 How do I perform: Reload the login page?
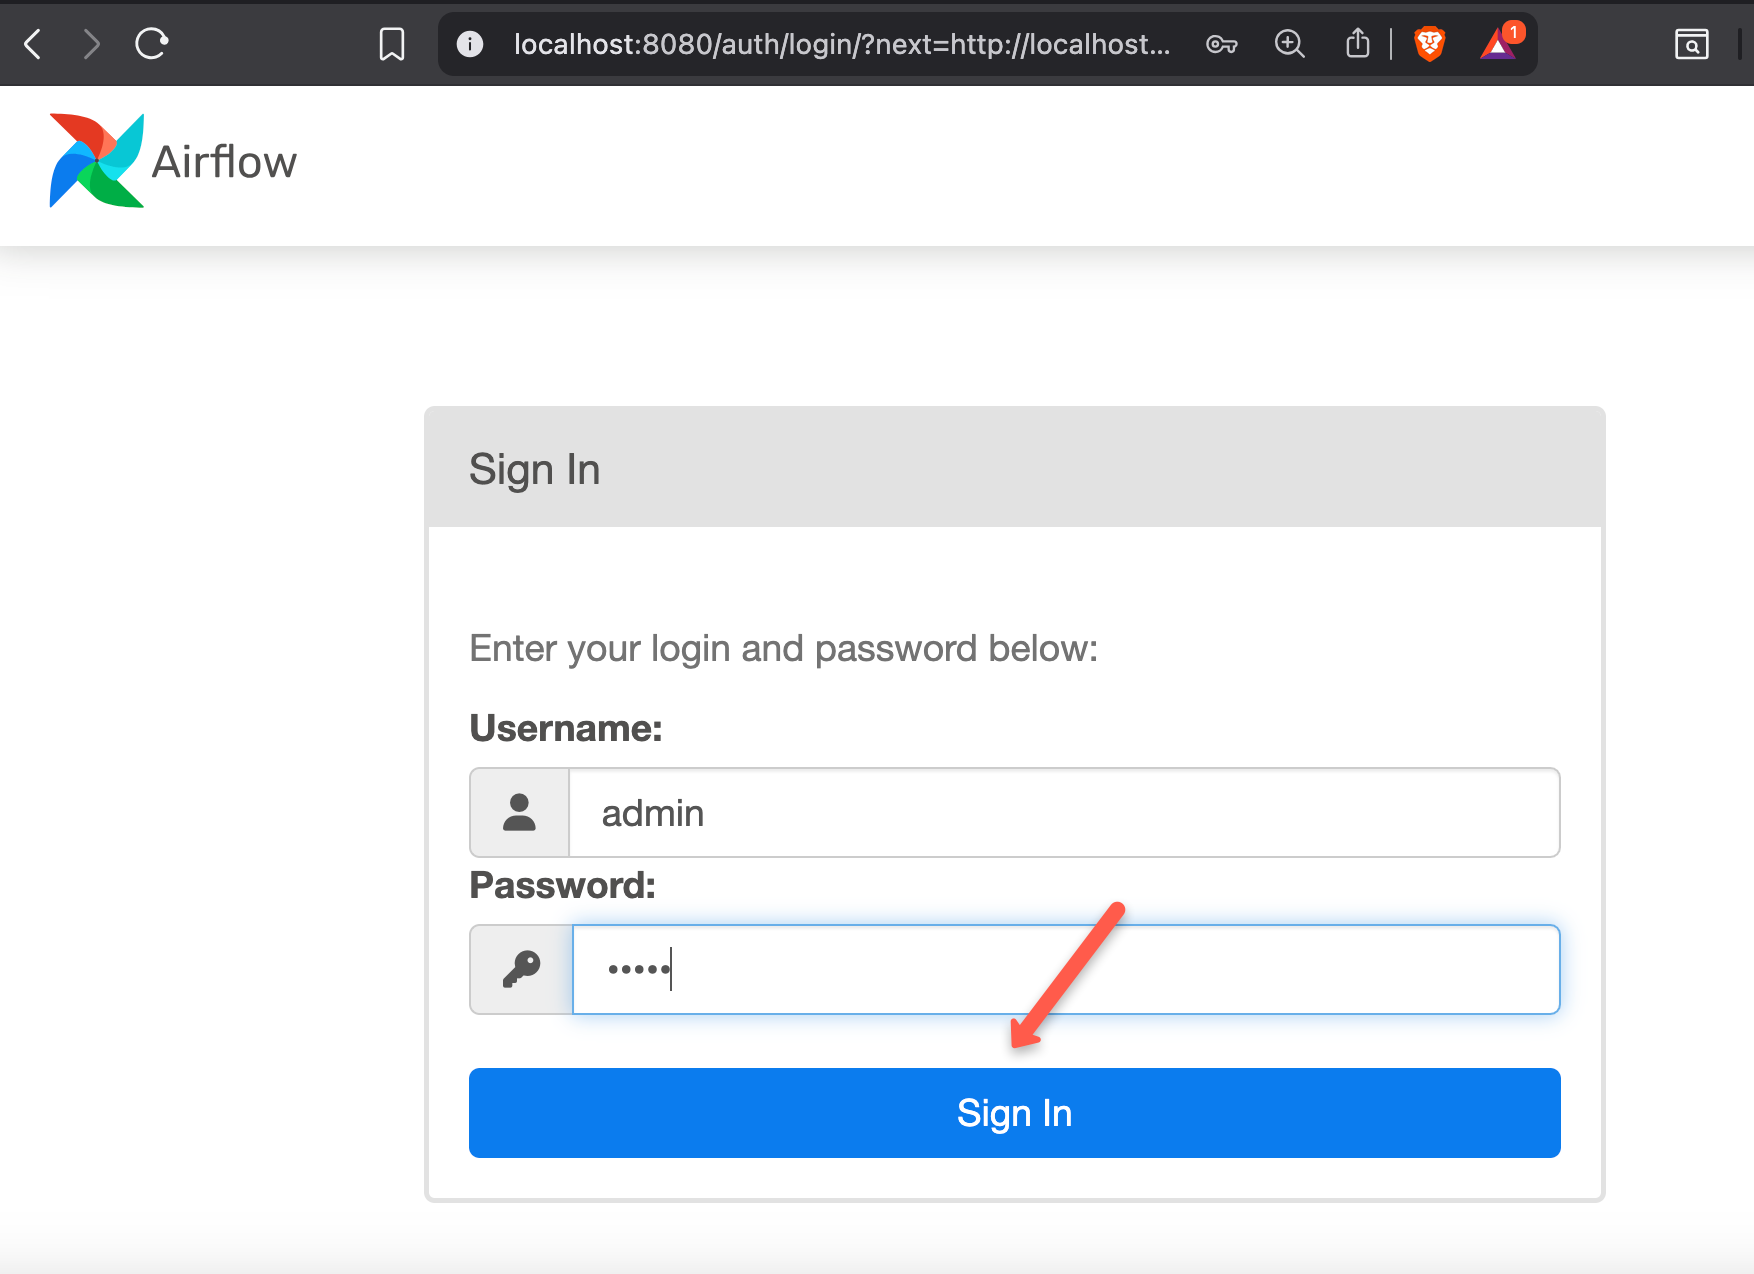tap(151, 43)
